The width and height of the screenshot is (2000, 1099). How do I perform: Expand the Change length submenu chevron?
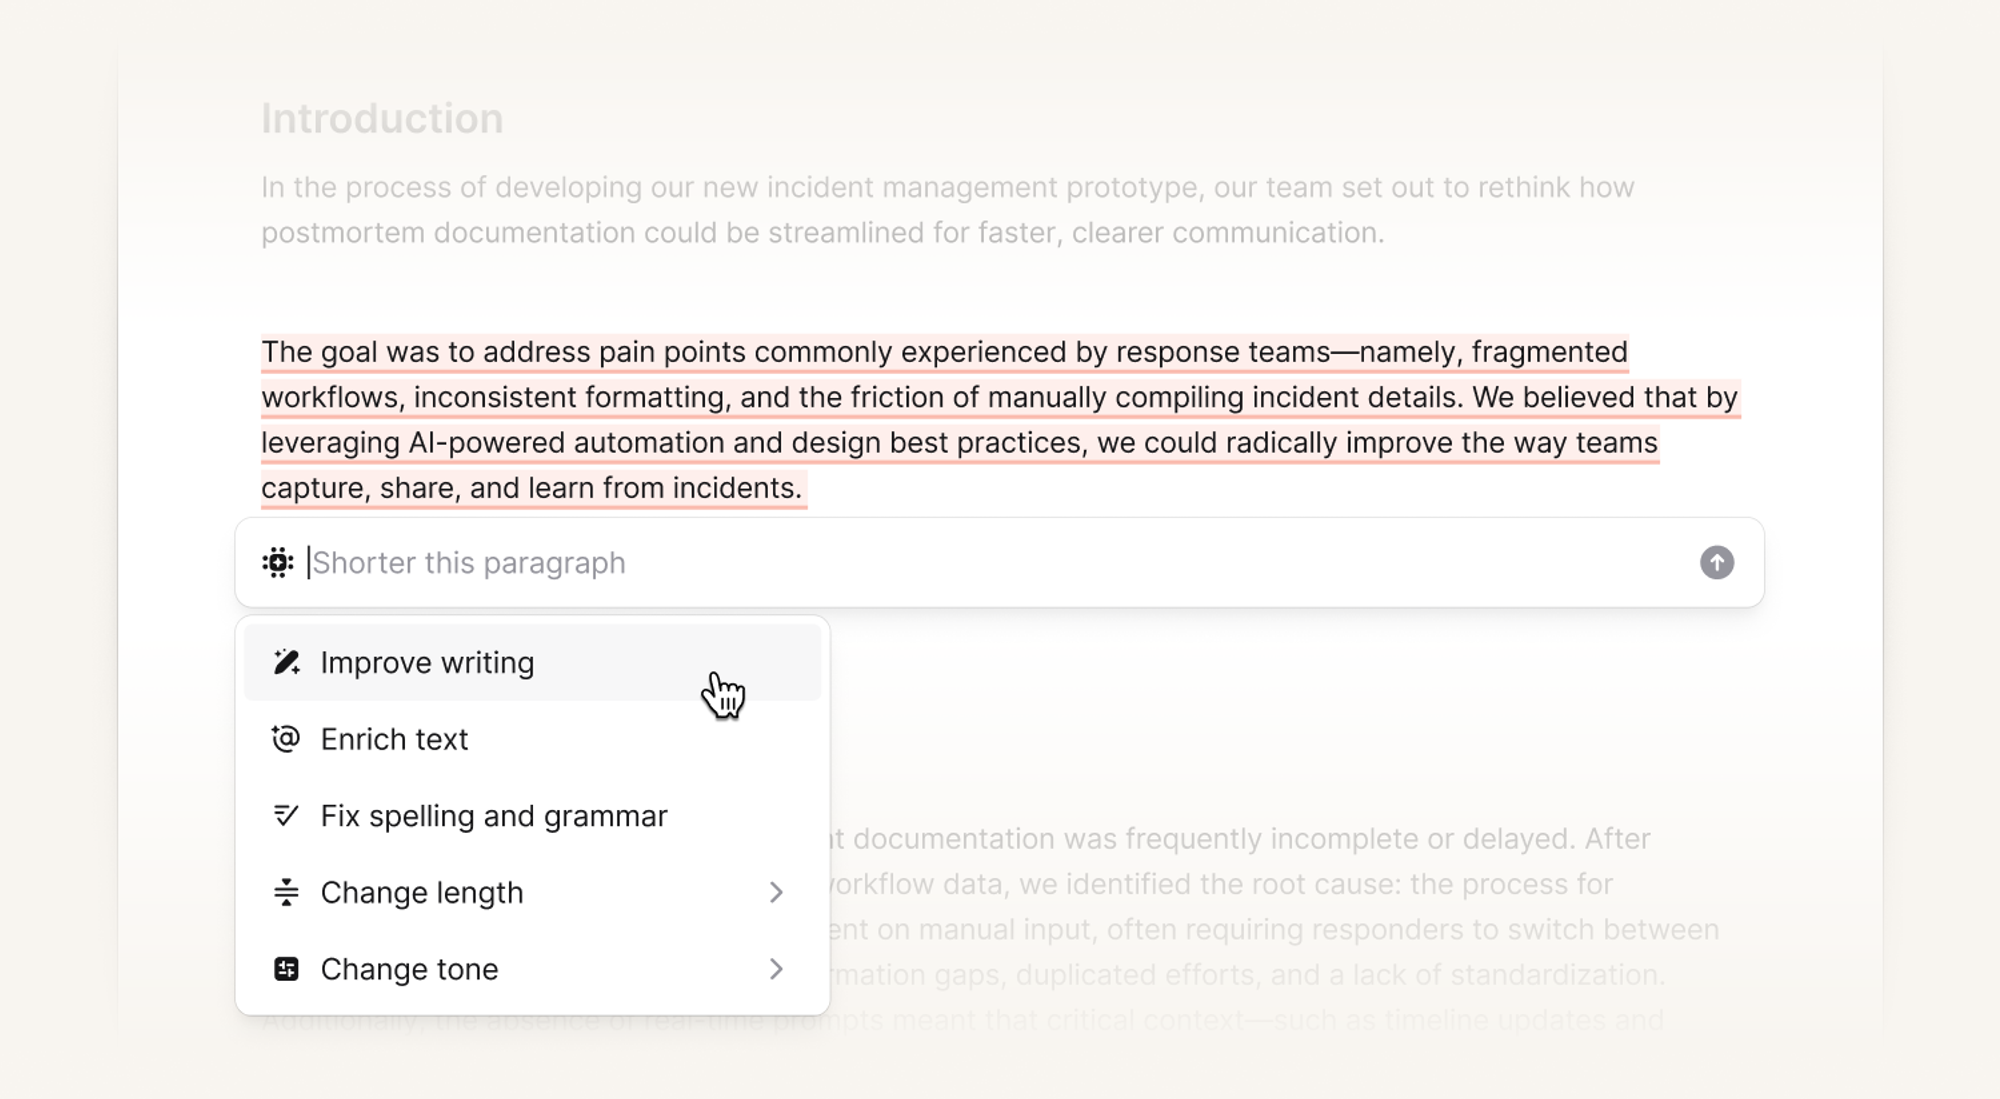pos(776,892)
